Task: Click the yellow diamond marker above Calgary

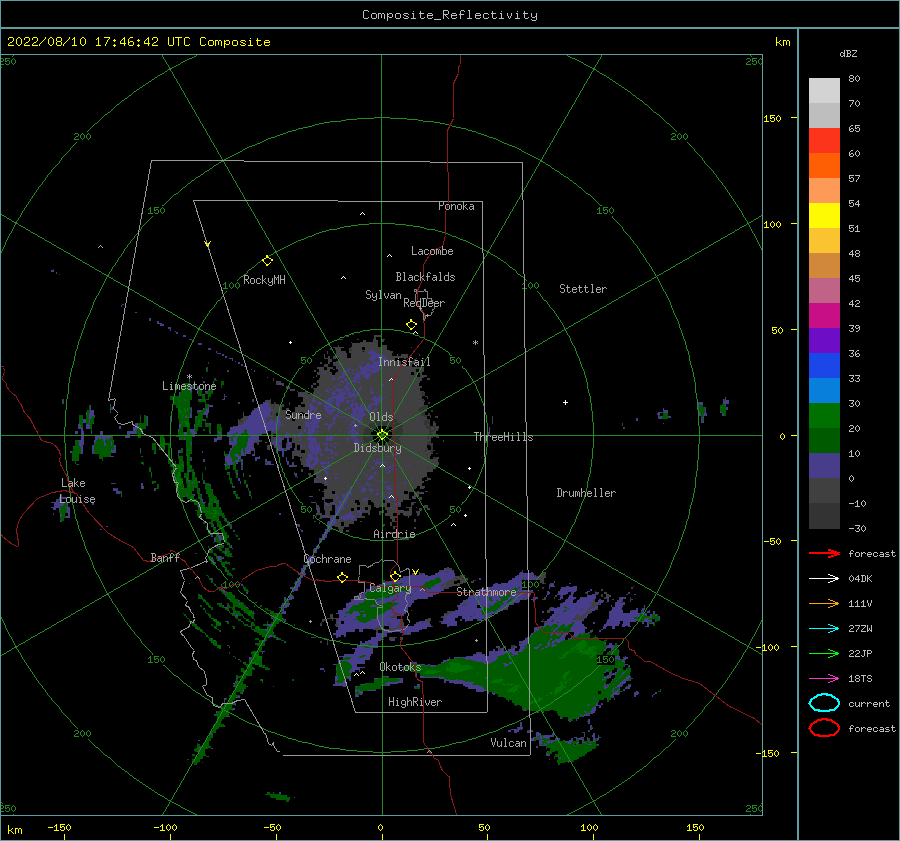Action: pos(395,576)
